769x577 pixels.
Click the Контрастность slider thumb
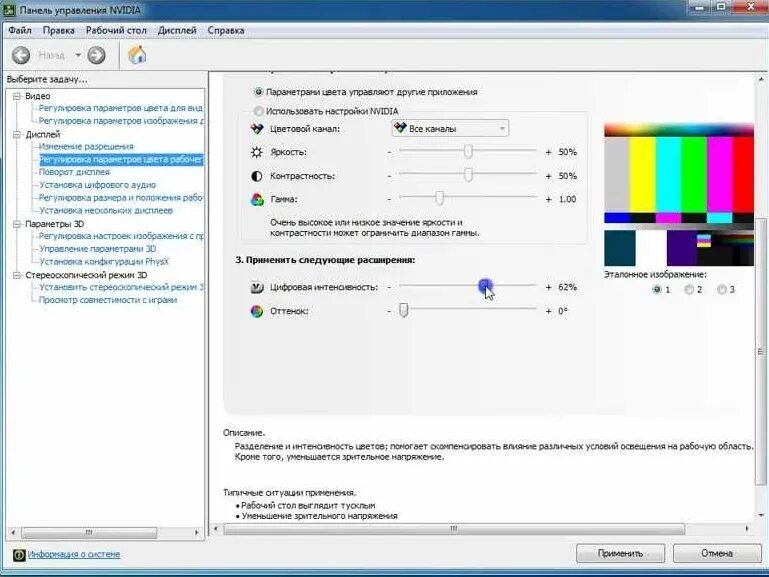pyautogui.click(x=468, y=175)
